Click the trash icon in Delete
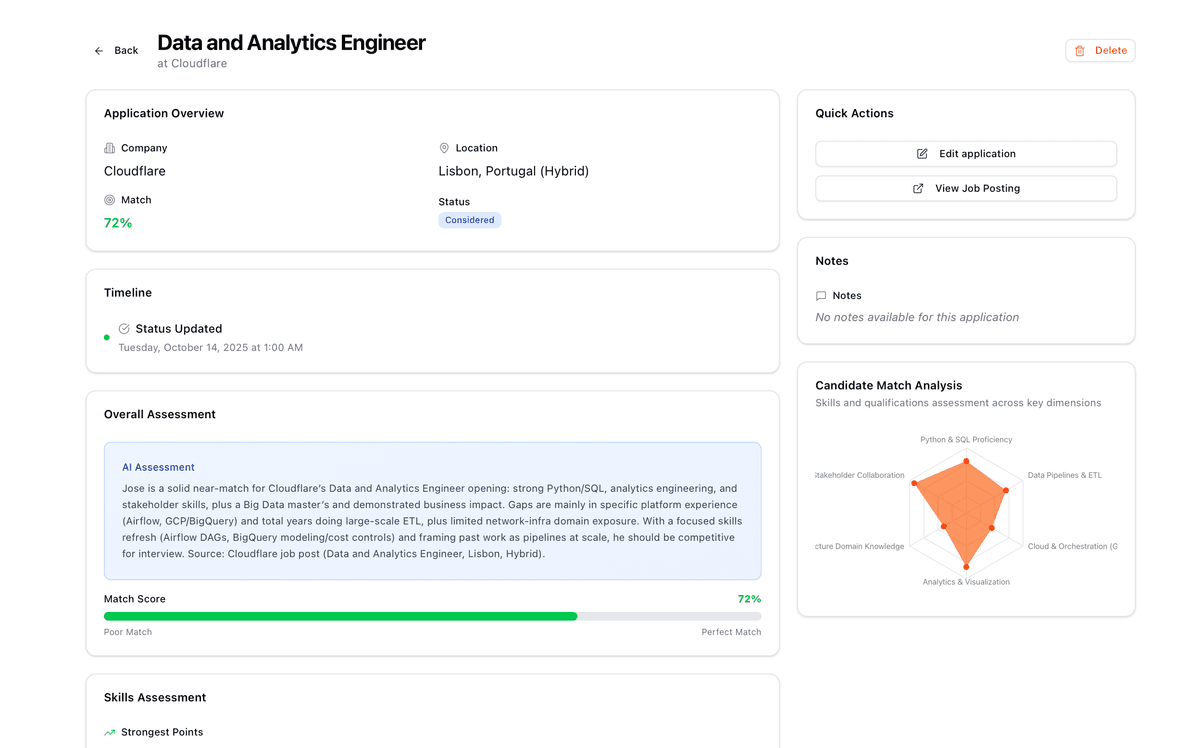Viewport: 1200px width, 748px height. [1080, 51]
